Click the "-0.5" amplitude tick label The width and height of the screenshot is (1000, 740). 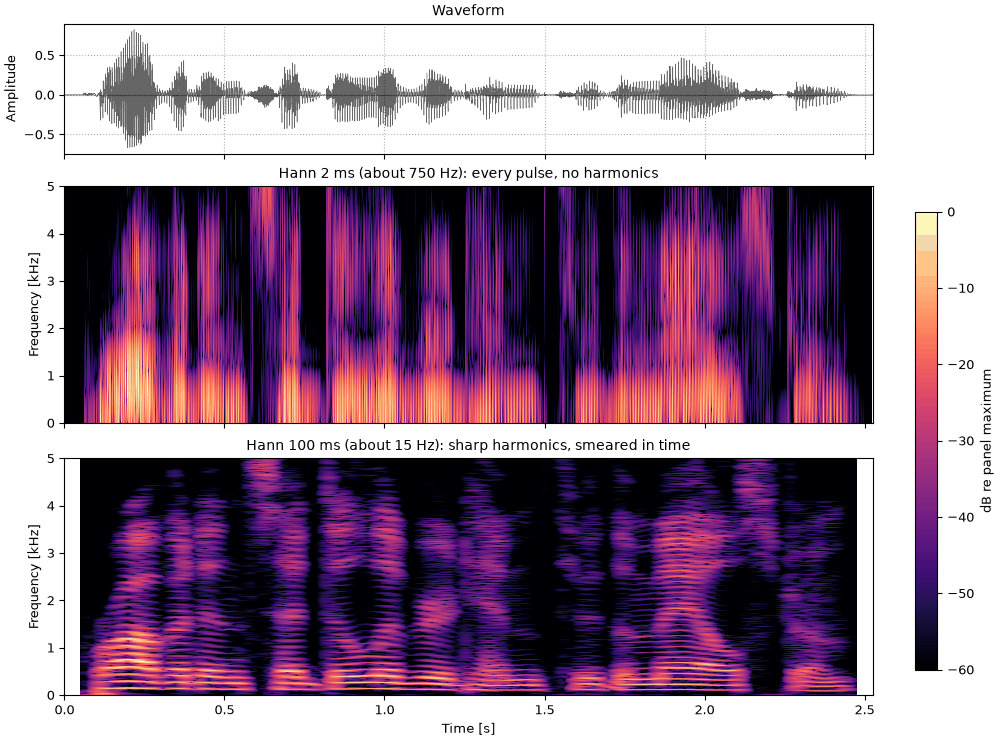pyautogui.click(x=40, y=135)
